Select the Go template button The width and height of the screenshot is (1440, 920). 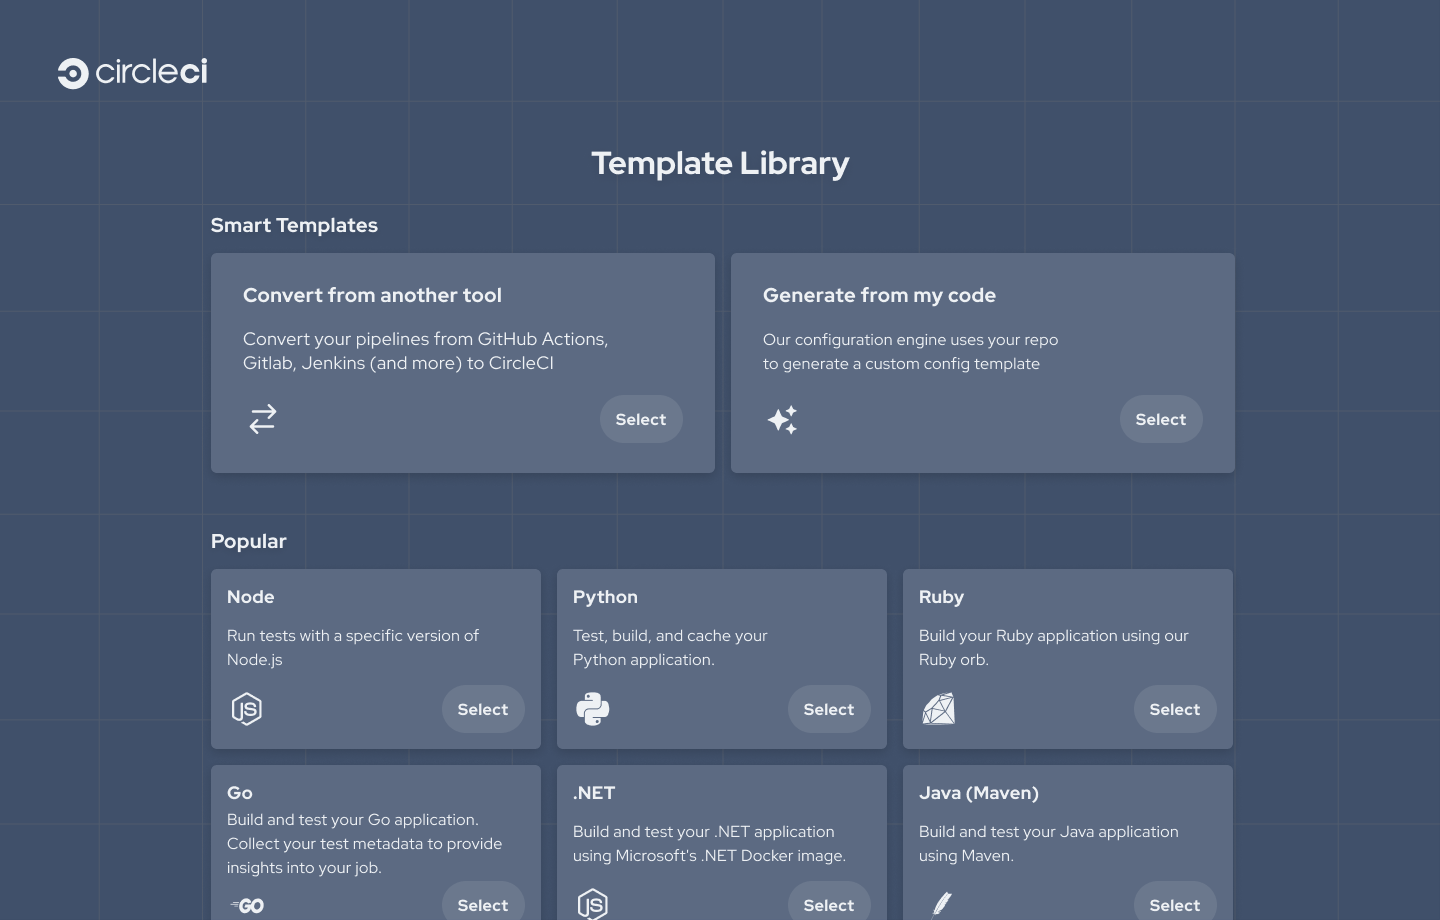483,904
